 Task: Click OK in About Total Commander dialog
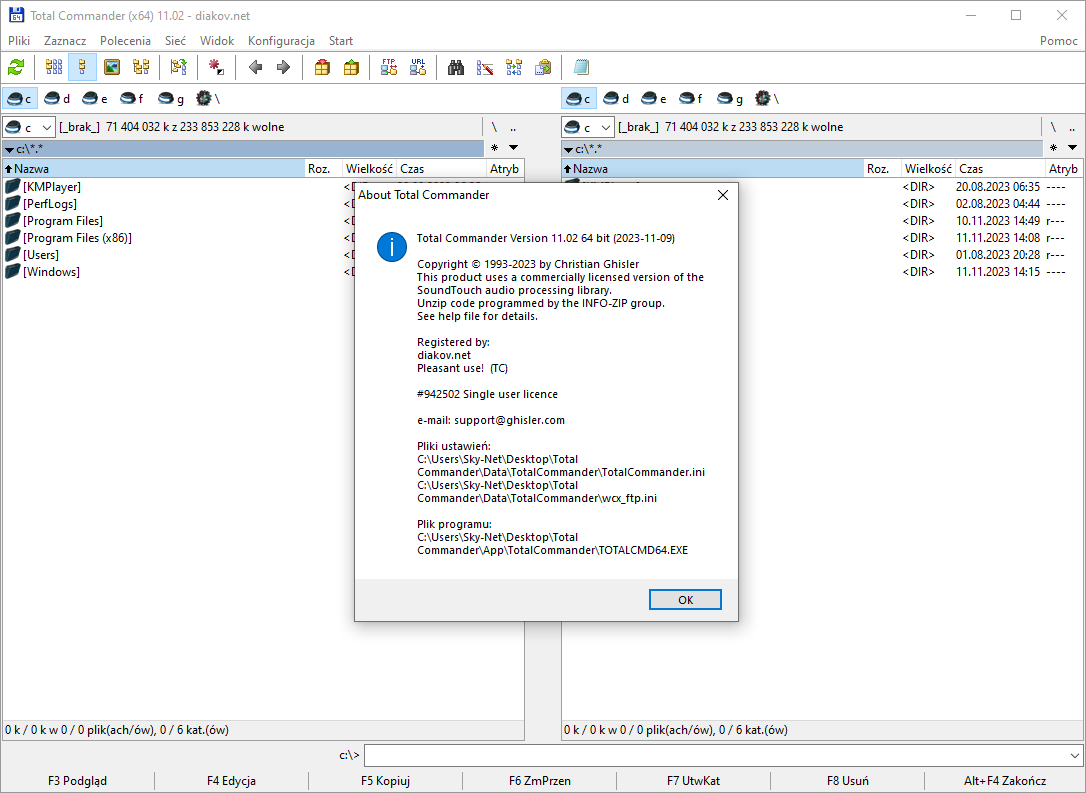pos(685,600)
